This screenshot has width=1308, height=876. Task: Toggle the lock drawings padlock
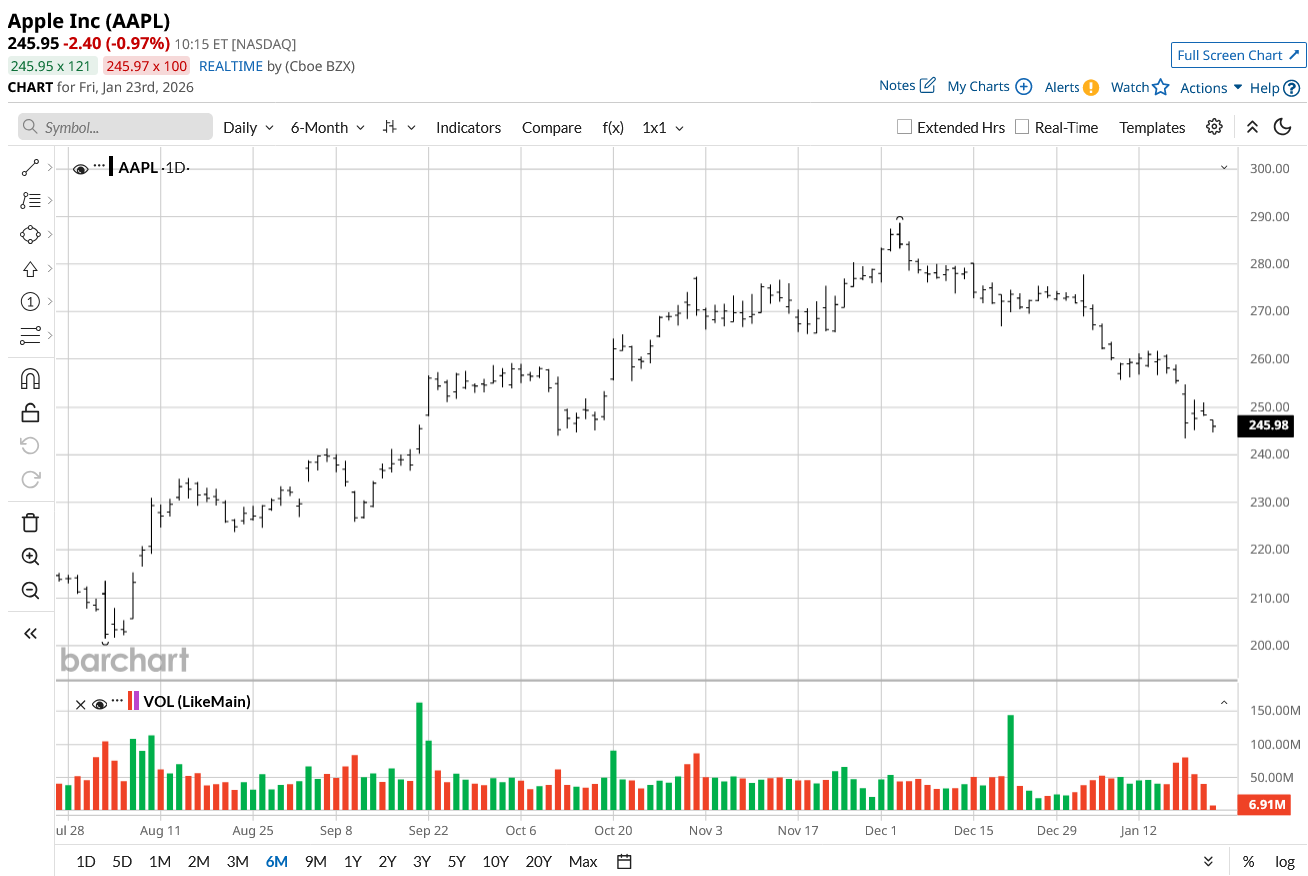(x=30, y=412)
